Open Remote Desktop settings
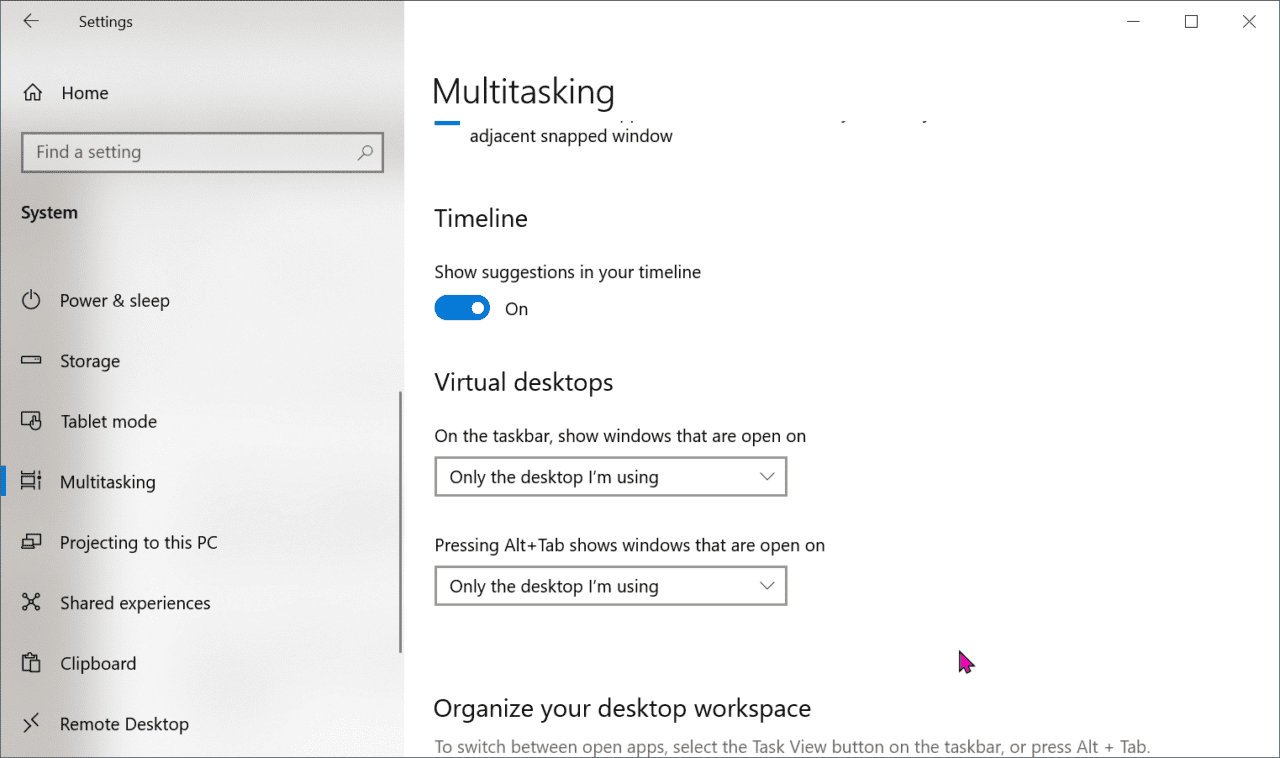This screenshot has height=758, width=1280. (x=31, y=723)
